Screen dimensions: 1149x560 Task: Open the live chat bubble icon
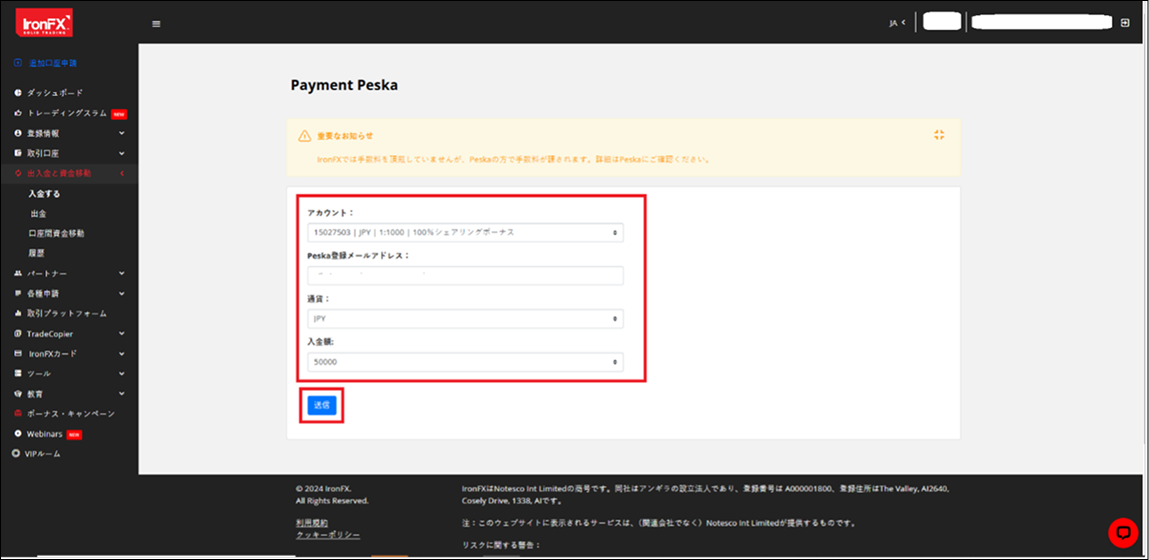(x=1123, y=532)
